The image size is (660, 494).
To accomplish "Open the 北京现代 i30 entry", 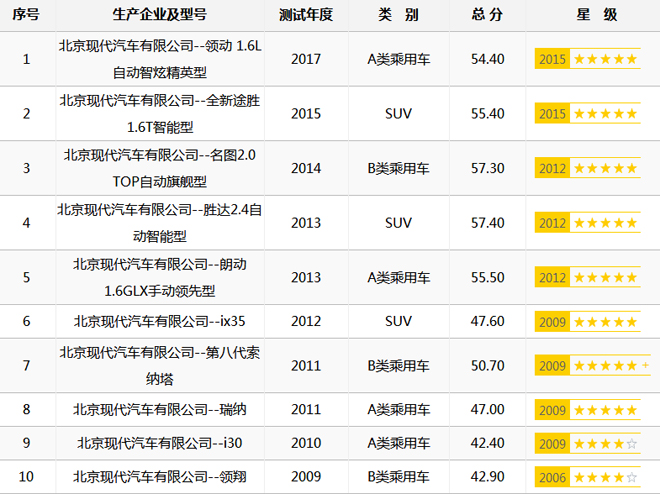I will [x=160, y=443].
